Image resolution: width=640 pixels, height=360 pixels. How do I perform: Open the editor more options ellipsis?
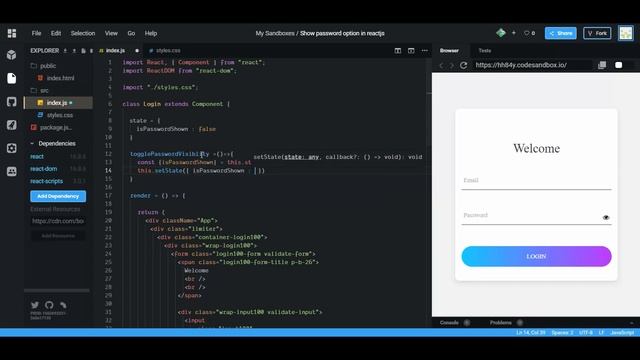424,51
